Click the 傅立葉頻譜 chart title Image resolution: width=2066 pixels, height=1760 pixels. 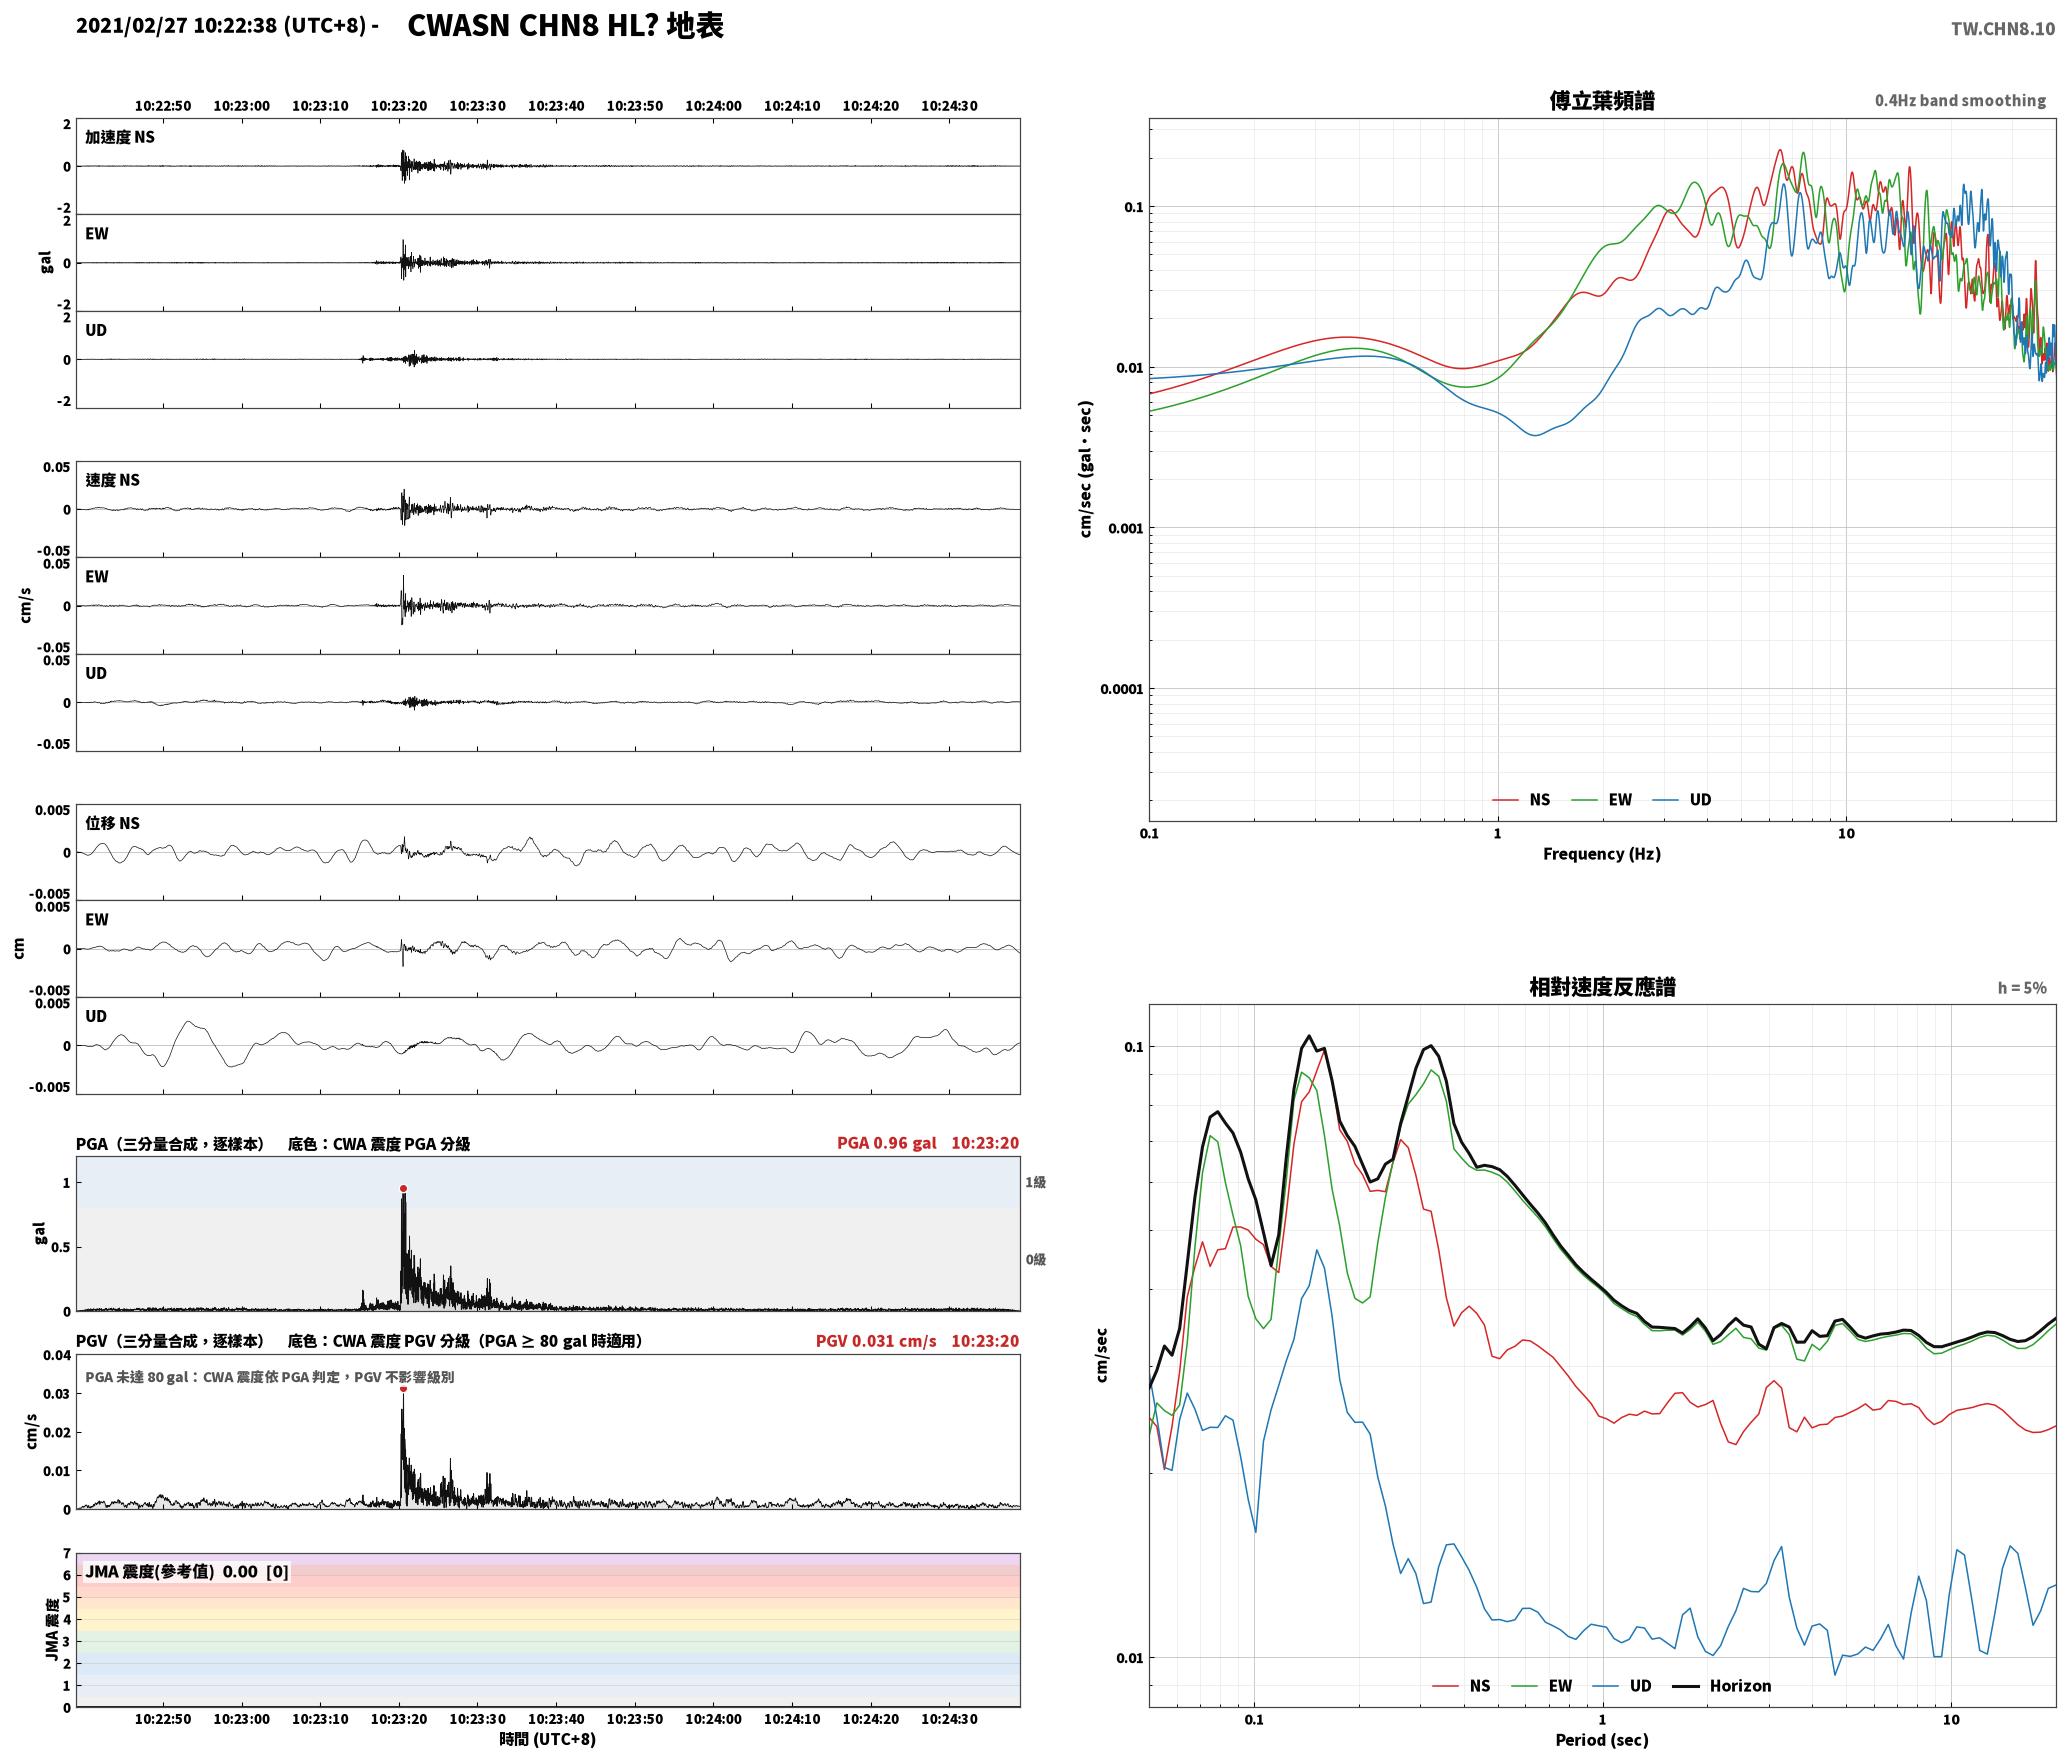[x=1601, y=101]
